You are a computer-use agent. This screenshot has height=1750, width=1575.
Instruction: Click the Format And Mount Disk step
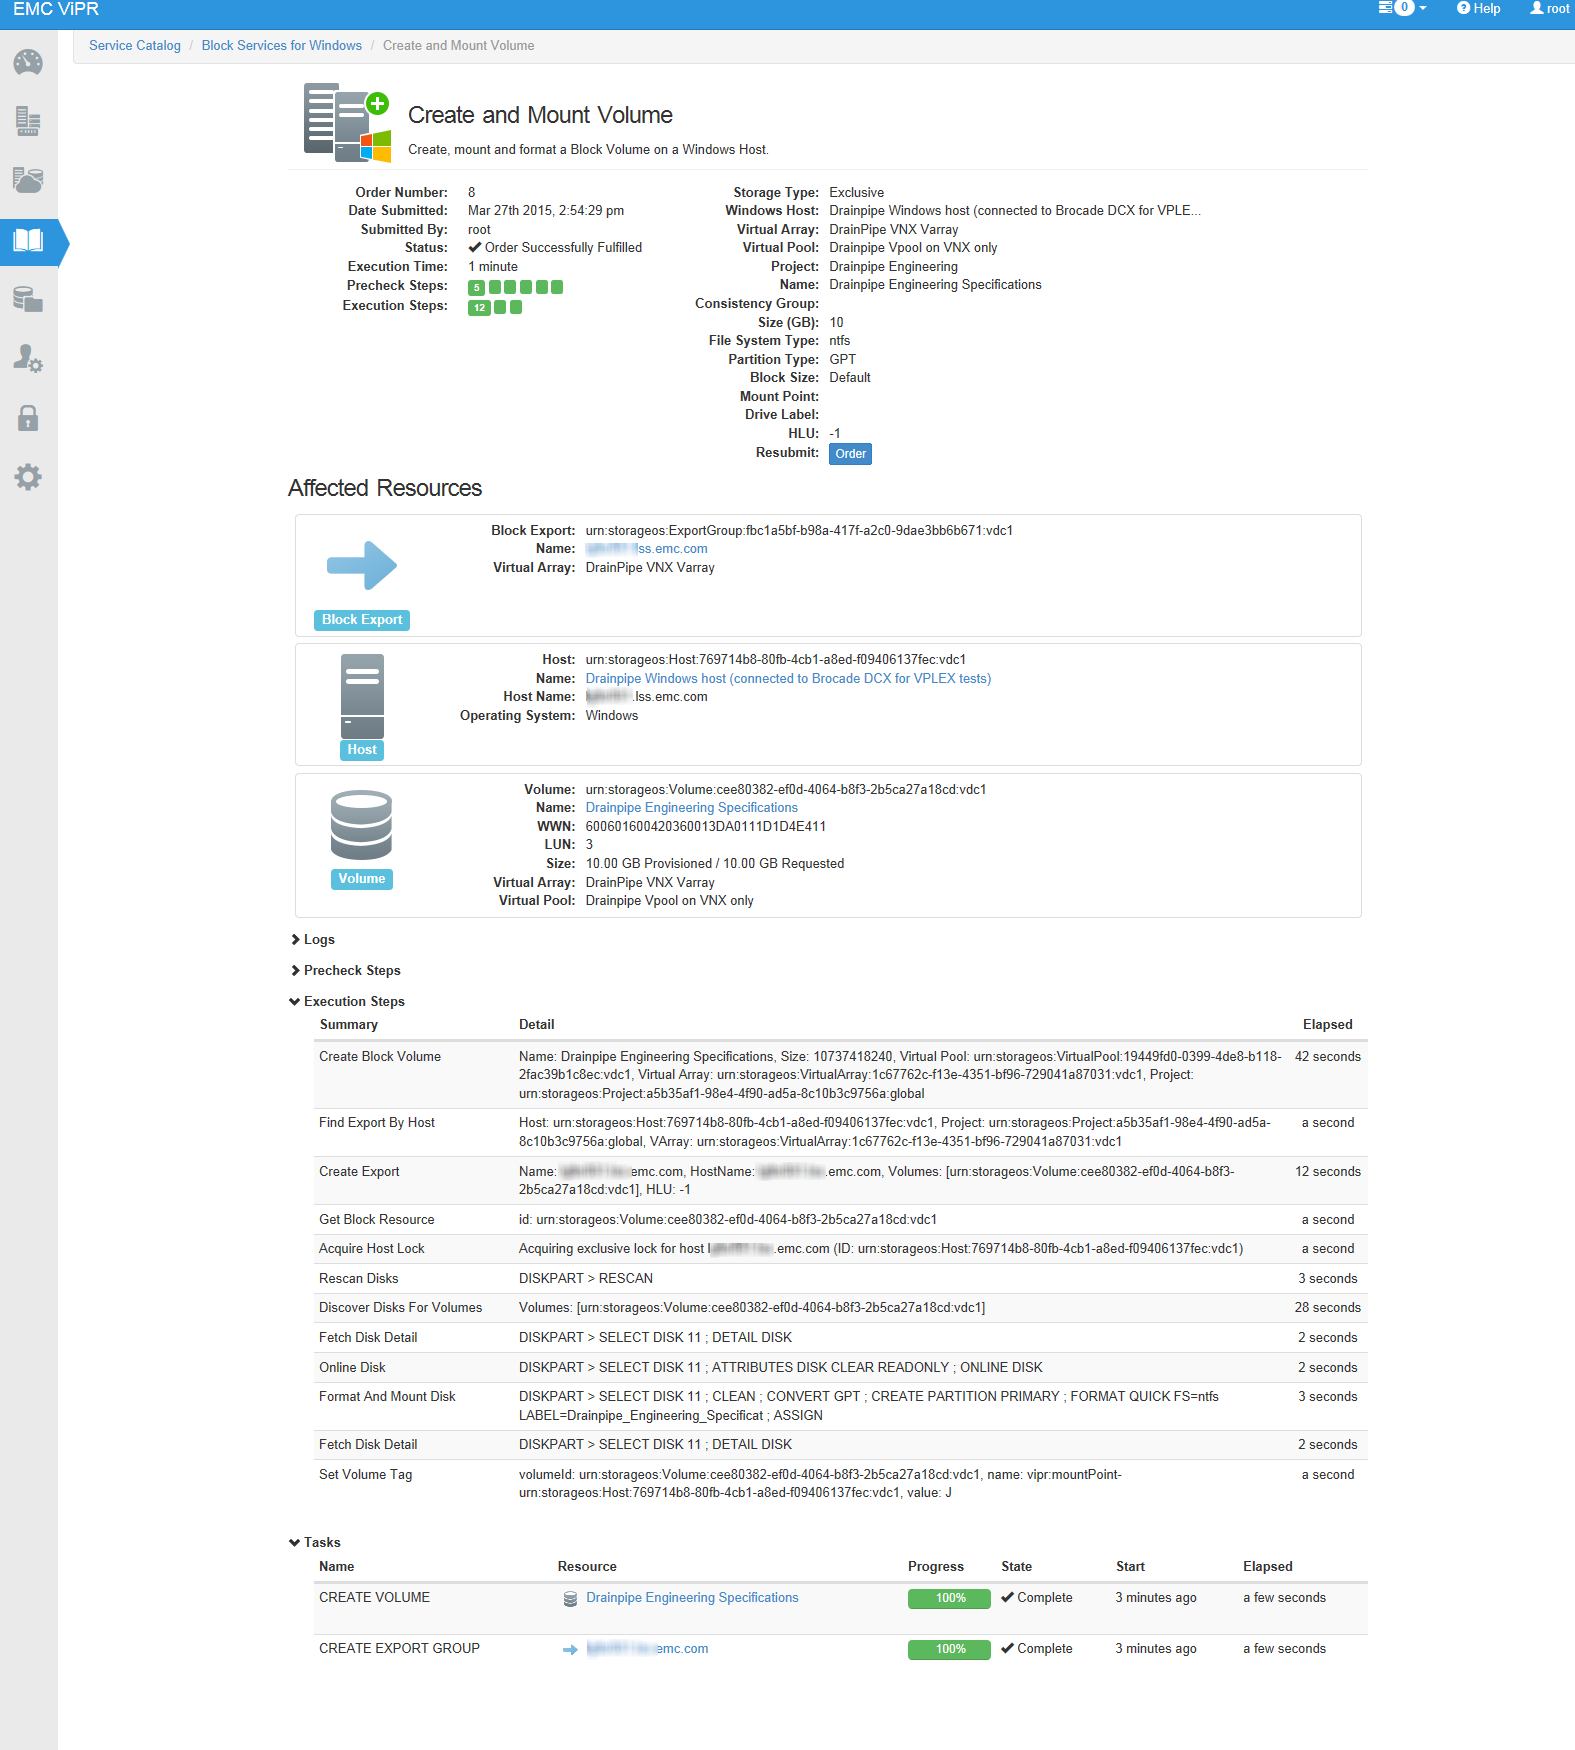387,1397
